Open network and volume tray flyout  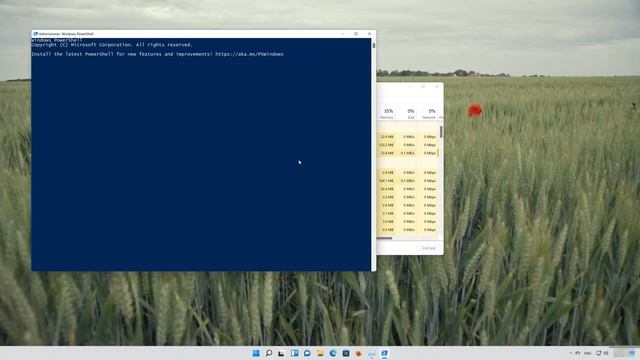point(602,353)
